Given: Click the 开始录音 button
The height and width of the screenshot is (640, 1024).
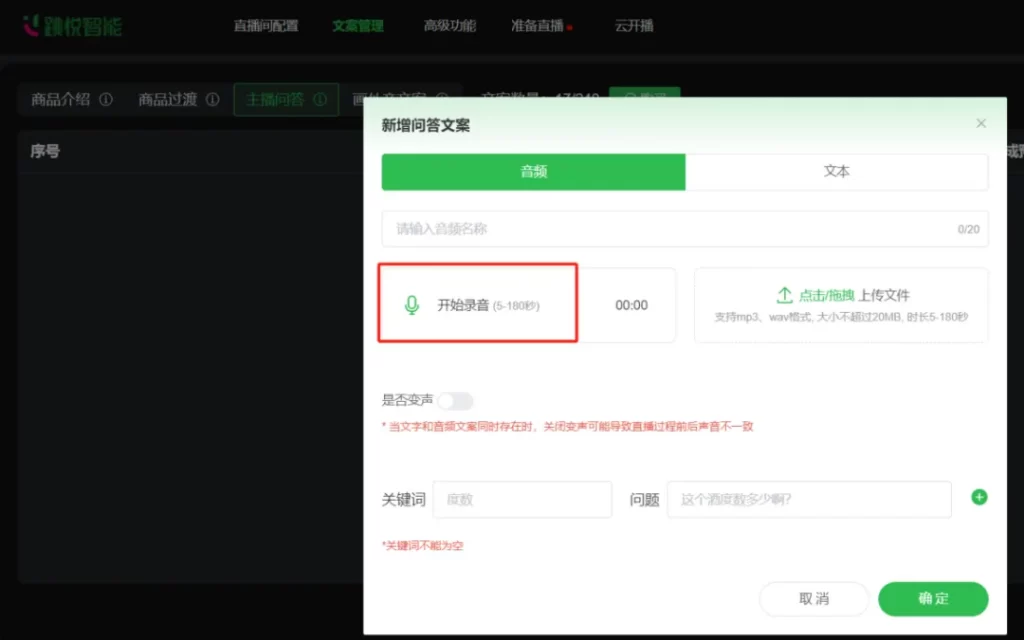Looking at the screenshot, I should pyautogui.click(x=477, y=305).
